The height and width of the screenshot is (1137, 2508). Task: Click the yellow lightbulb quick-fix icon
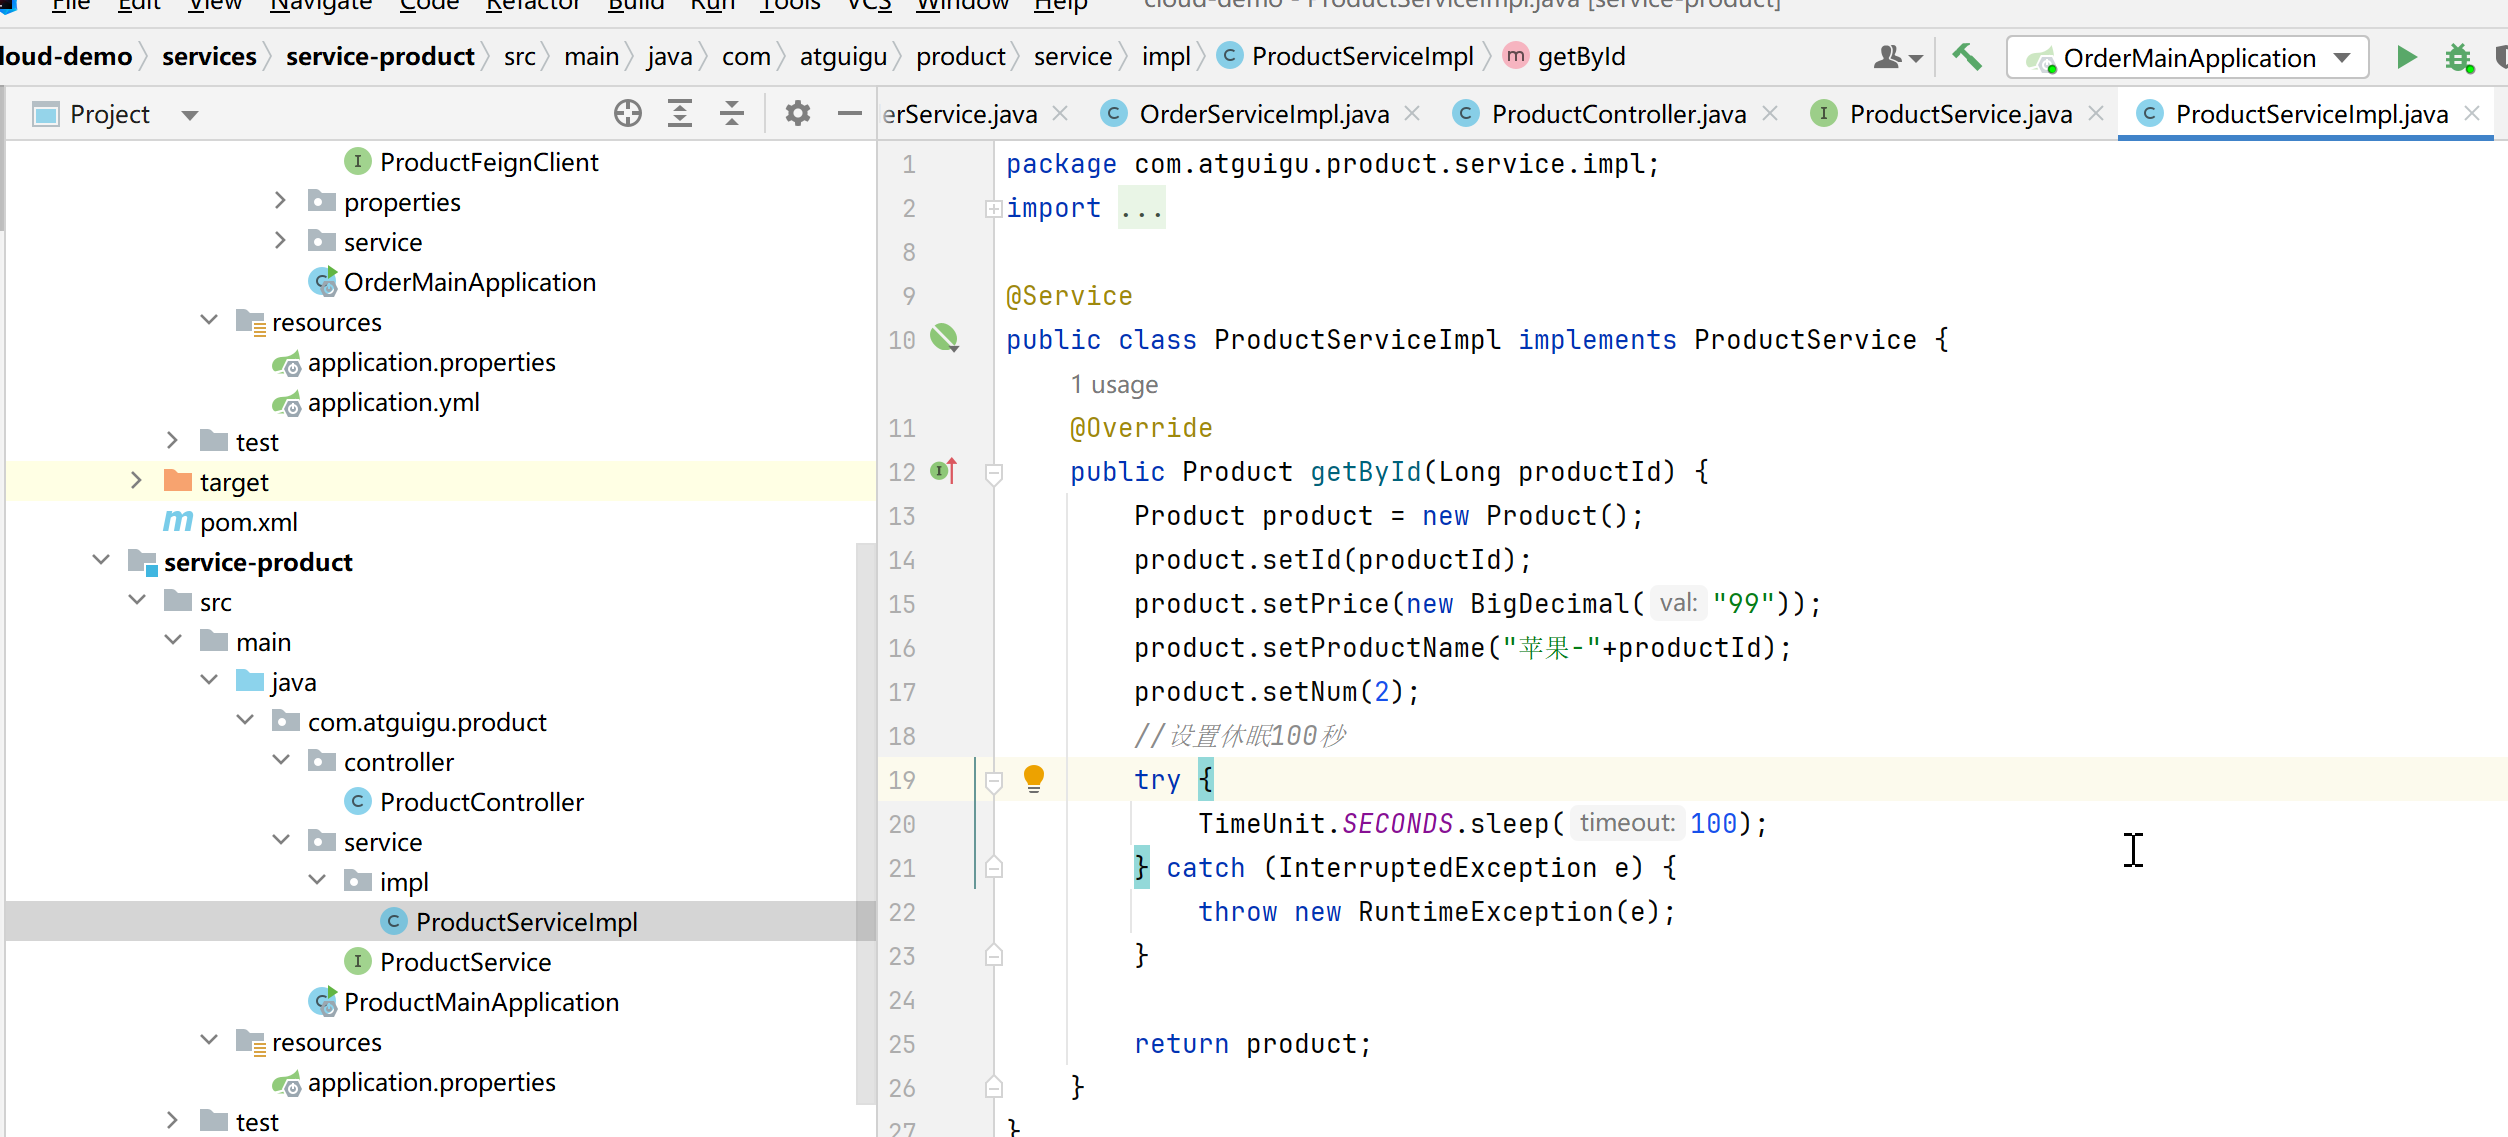[x=1034, y=778]
